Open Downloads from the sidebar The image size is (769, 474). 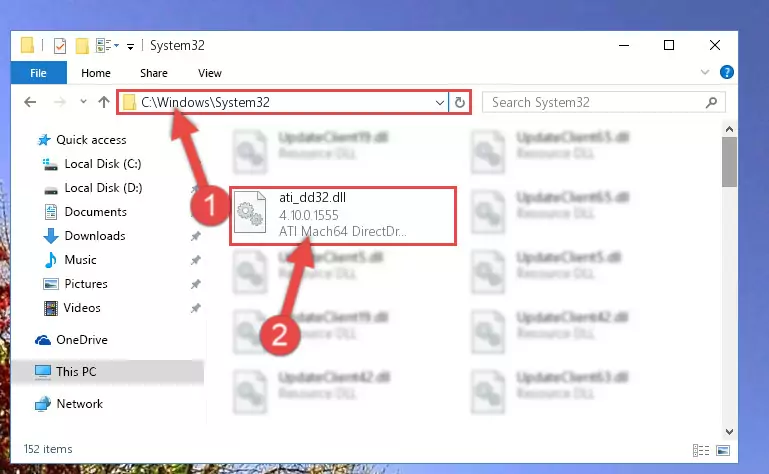pos(95,236)
